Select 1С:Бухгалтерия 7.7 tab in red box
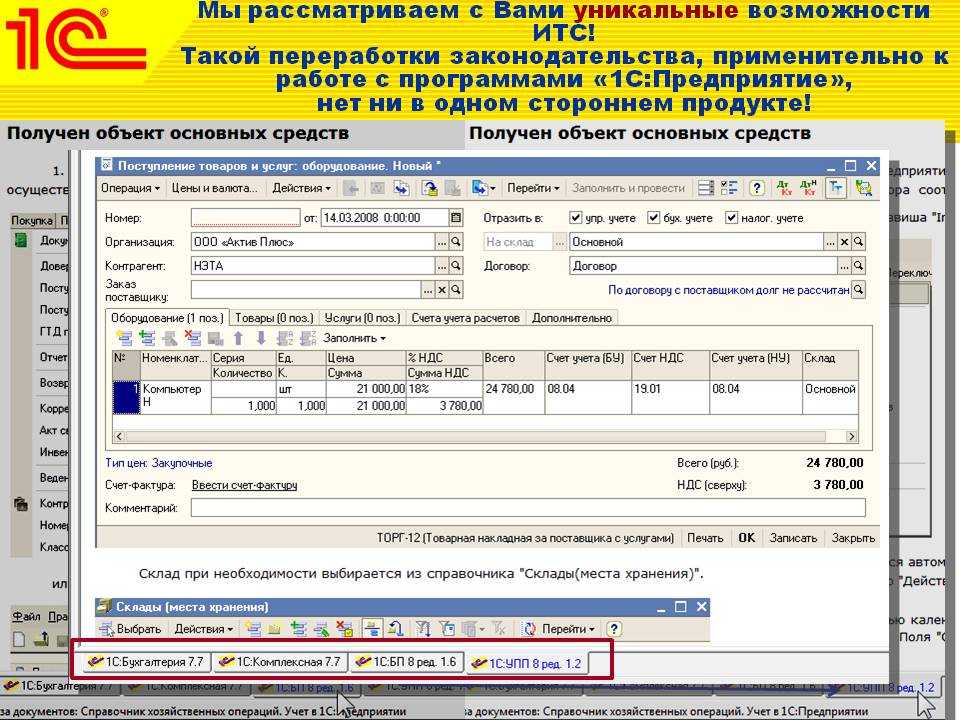Viewport: 960px width, 720px height. coord(147,662)
